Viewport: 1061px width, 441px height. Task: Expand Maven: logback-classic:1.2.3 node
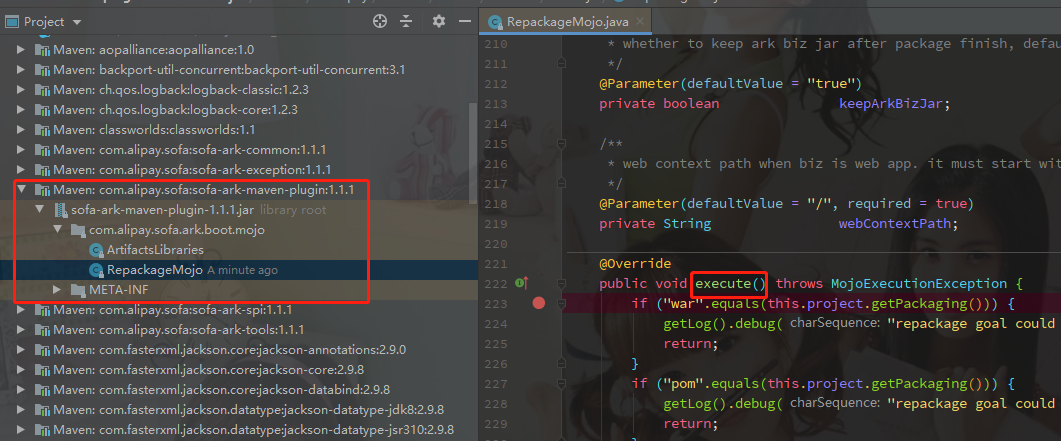click(x=21, y=89)
